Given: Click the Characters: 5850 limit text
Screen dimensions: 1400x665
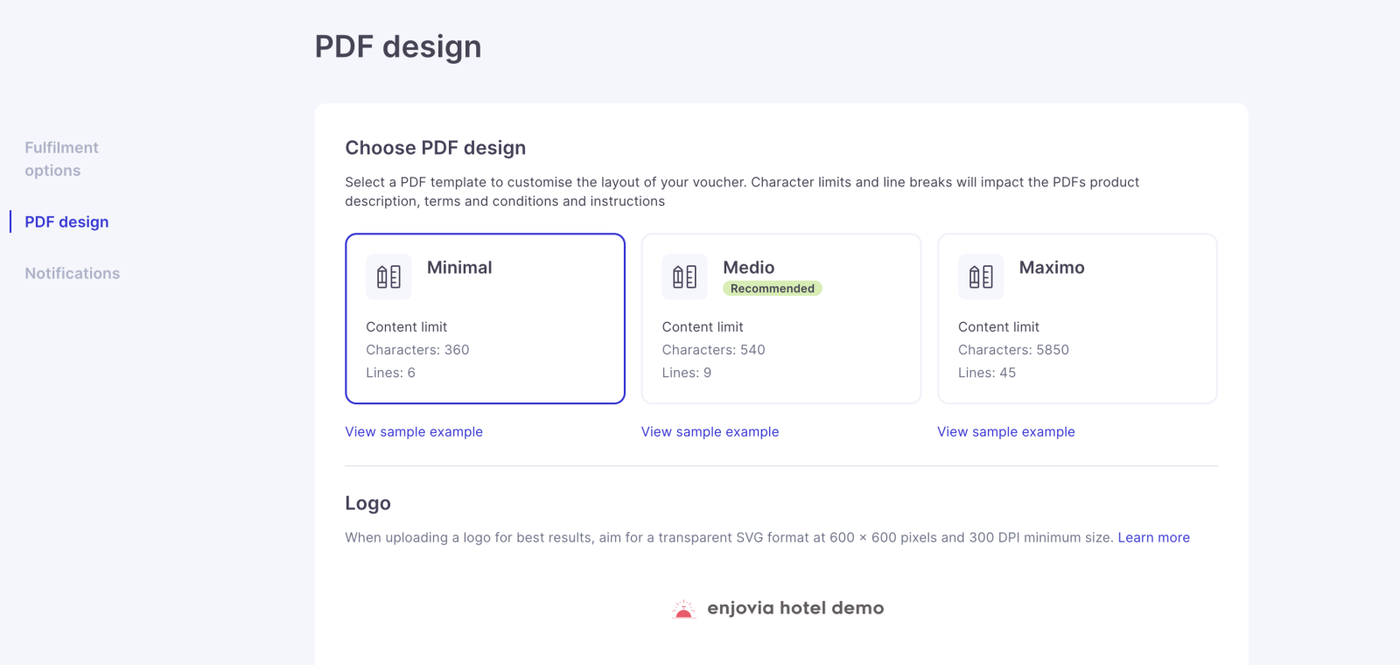Looking at the screenshot, I should pyautogui.click(x=1013, y=350).
